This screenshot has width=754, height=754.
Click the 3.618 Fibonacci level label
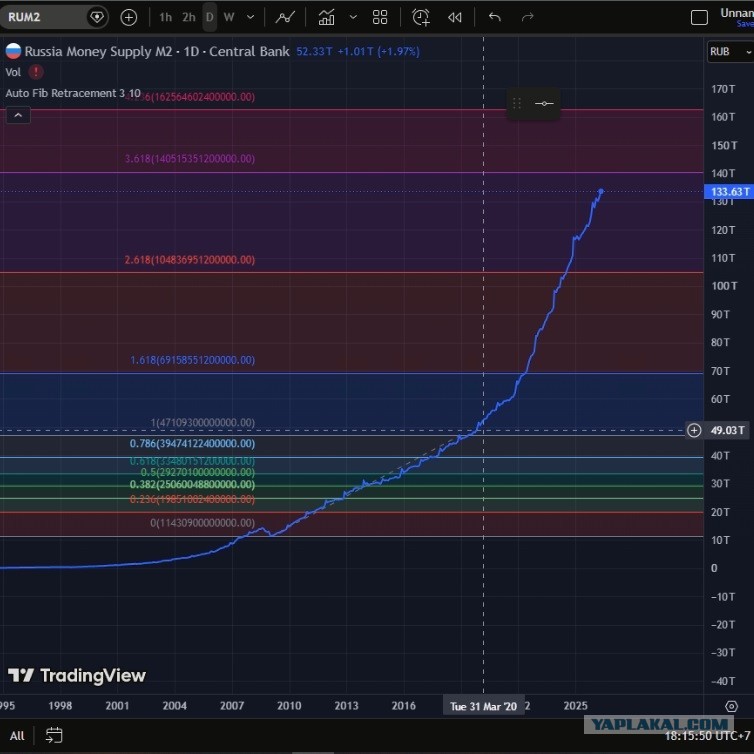click(x=190, y=158)
